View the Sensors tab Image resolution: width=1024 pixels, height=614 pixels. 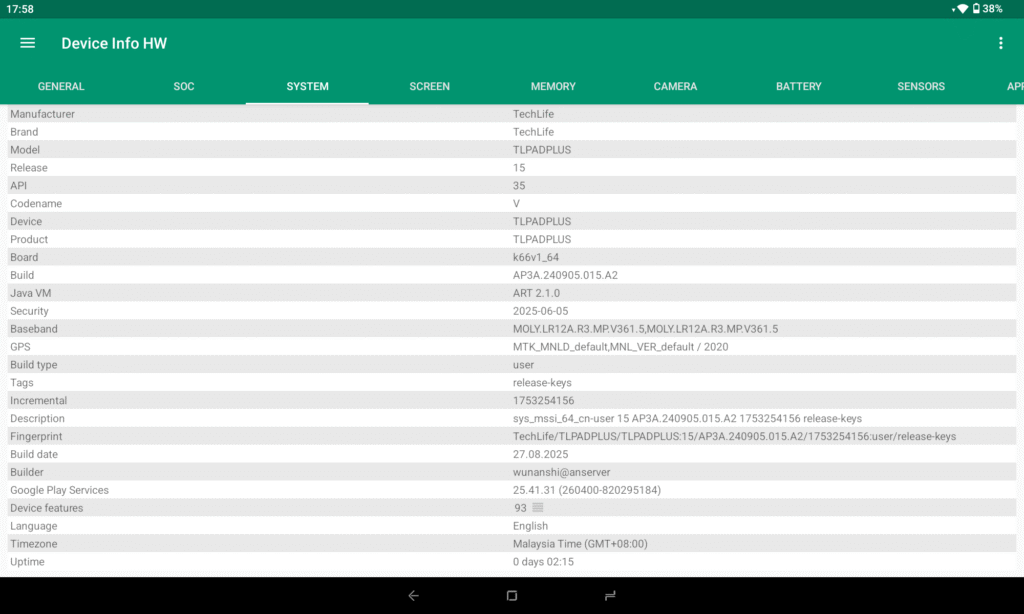[921, 87]
